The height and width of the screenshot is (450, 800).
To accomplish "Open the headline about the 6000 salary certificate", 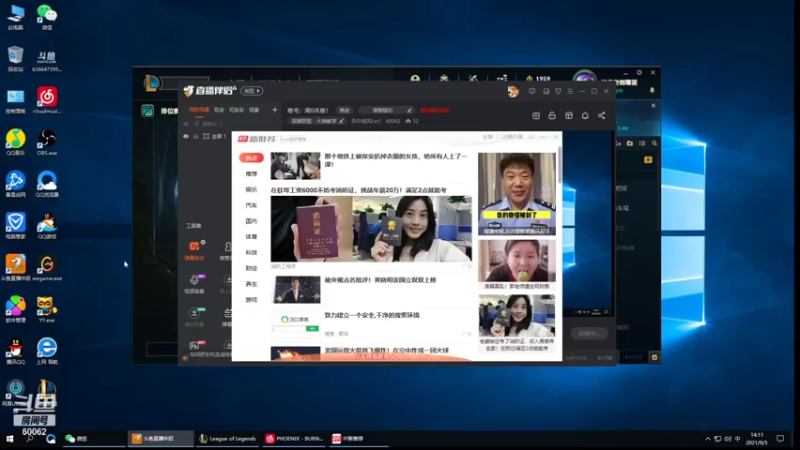I will tap(359, 190).
